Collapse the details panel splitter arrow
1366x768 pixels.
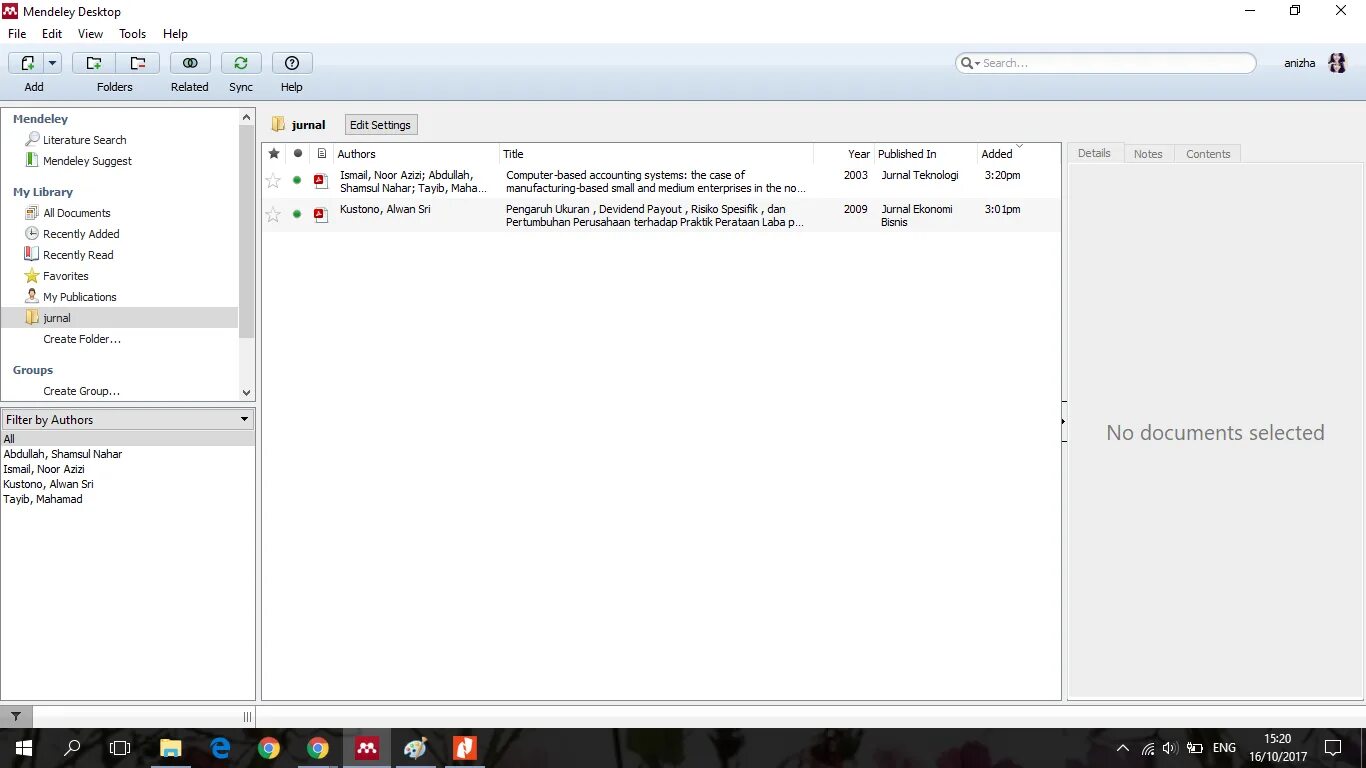click(1063, 422)
